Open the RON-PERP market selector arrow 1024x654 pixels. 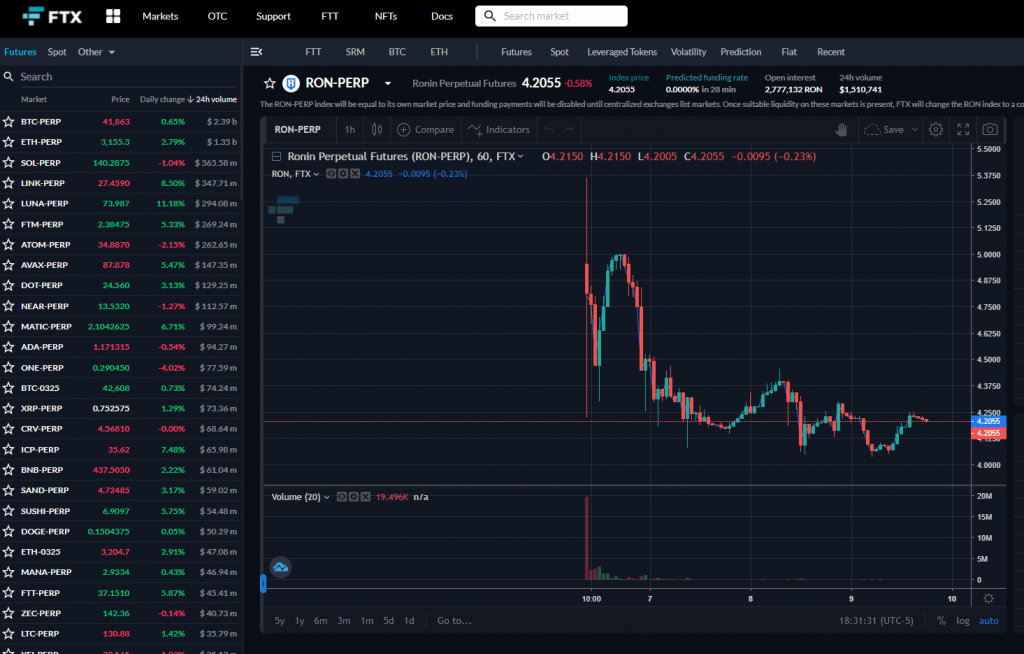[x=388, y=84]
